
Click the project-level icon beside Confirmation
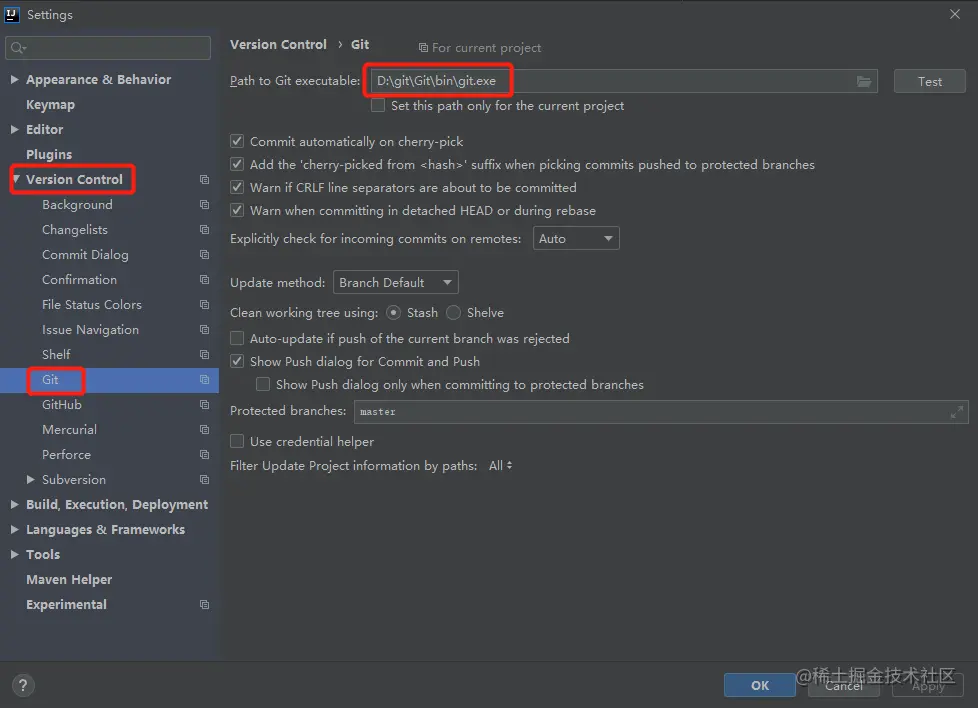coord(204,279)
